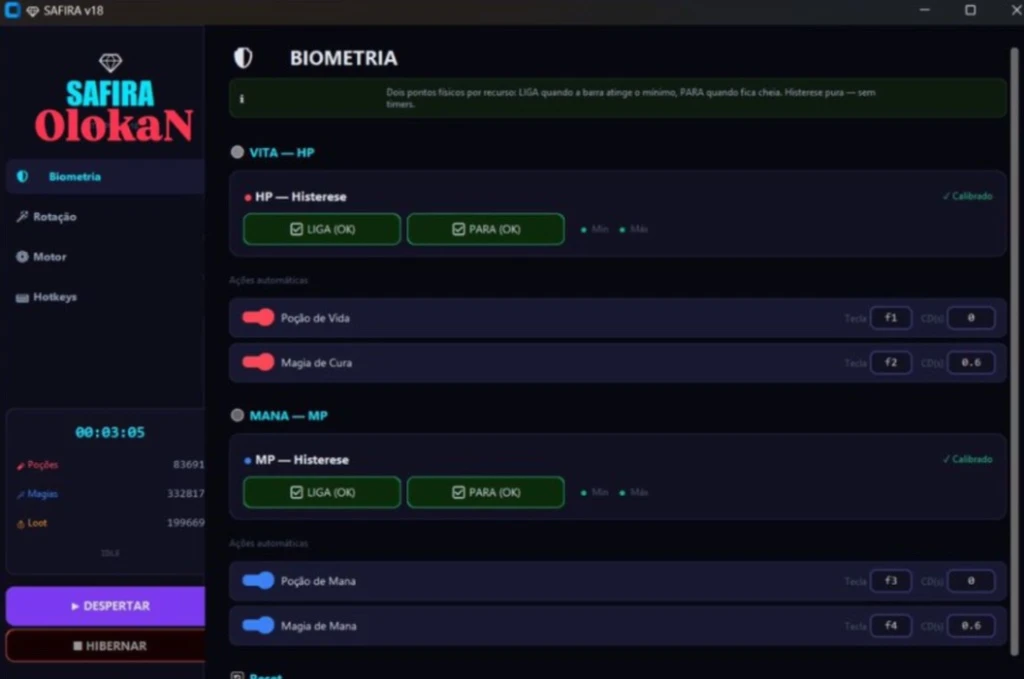Click the DESPERTAR start button
The image size is (1024, 679).
(106, 606)
